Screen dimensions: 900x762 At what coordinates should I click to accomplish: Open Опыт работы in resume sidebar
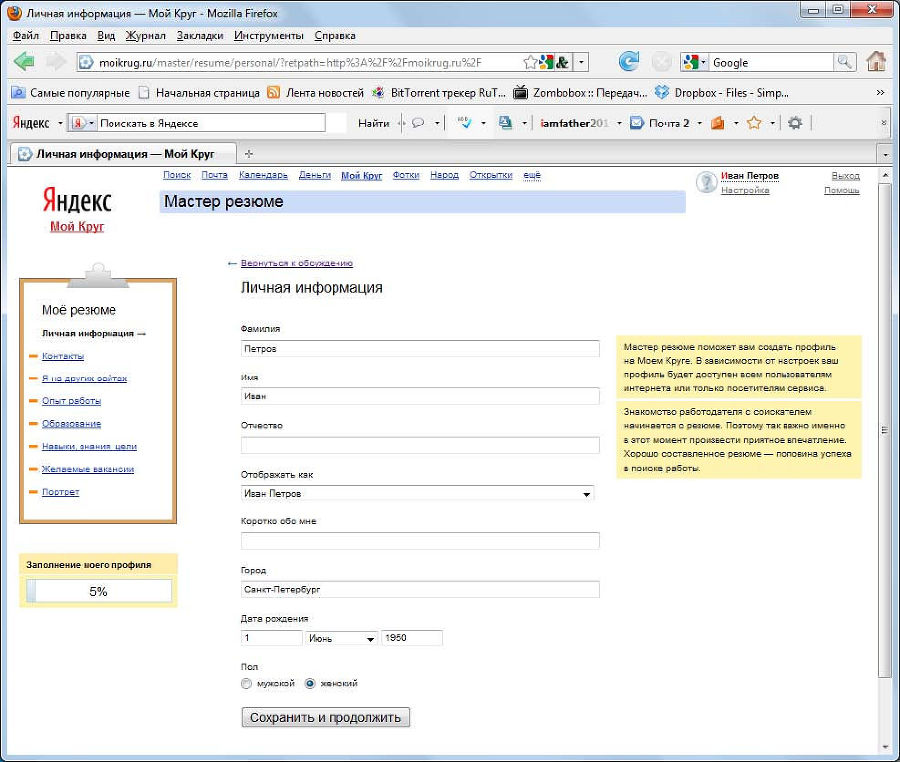pos(71,401)
